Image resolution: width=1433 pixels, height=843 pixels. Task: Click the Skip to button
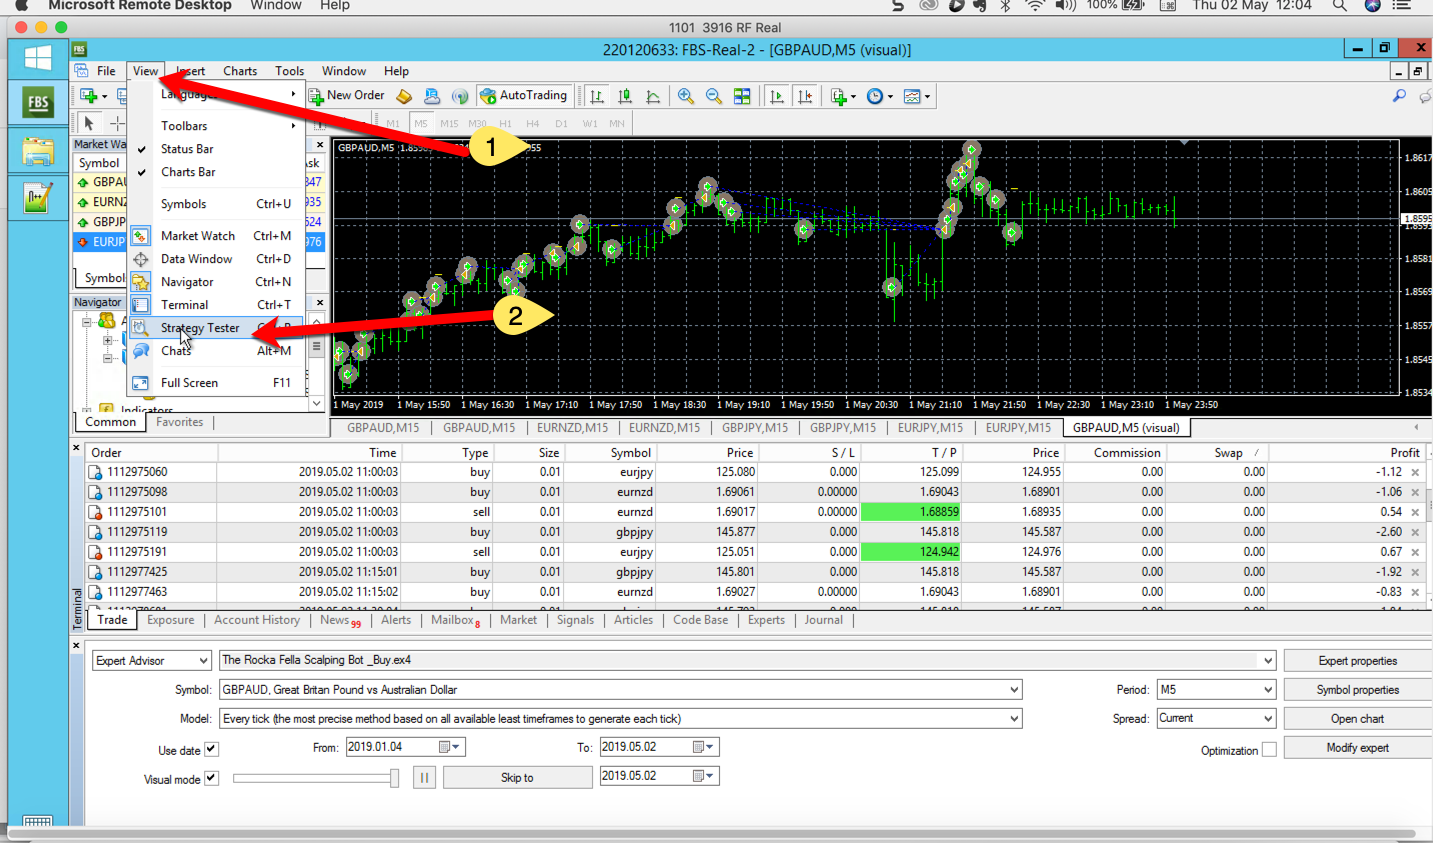point(517,778)
